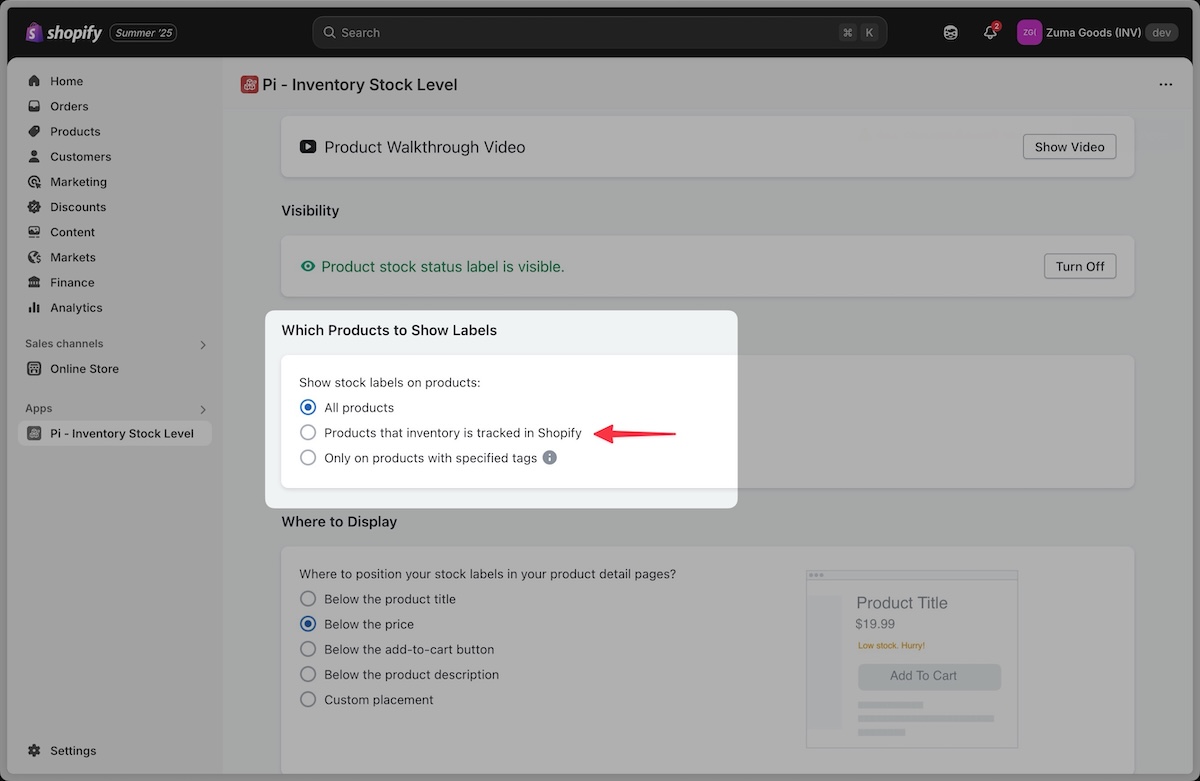This screenshot has width=1200, height=781.
Task: Choose Custom placement option
Action: tap(308, 700)
